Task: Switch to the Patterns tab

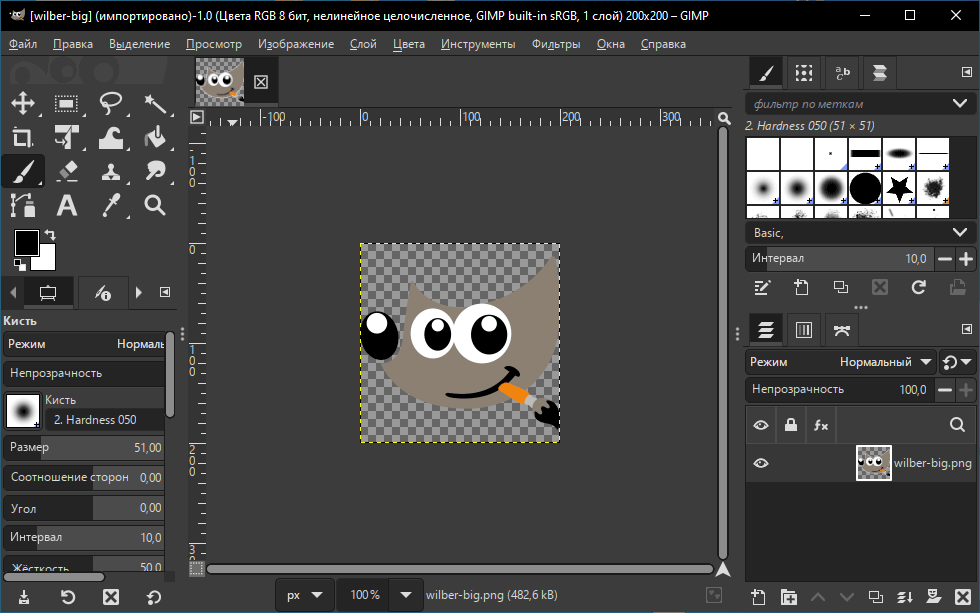Action: click(804, 73)
